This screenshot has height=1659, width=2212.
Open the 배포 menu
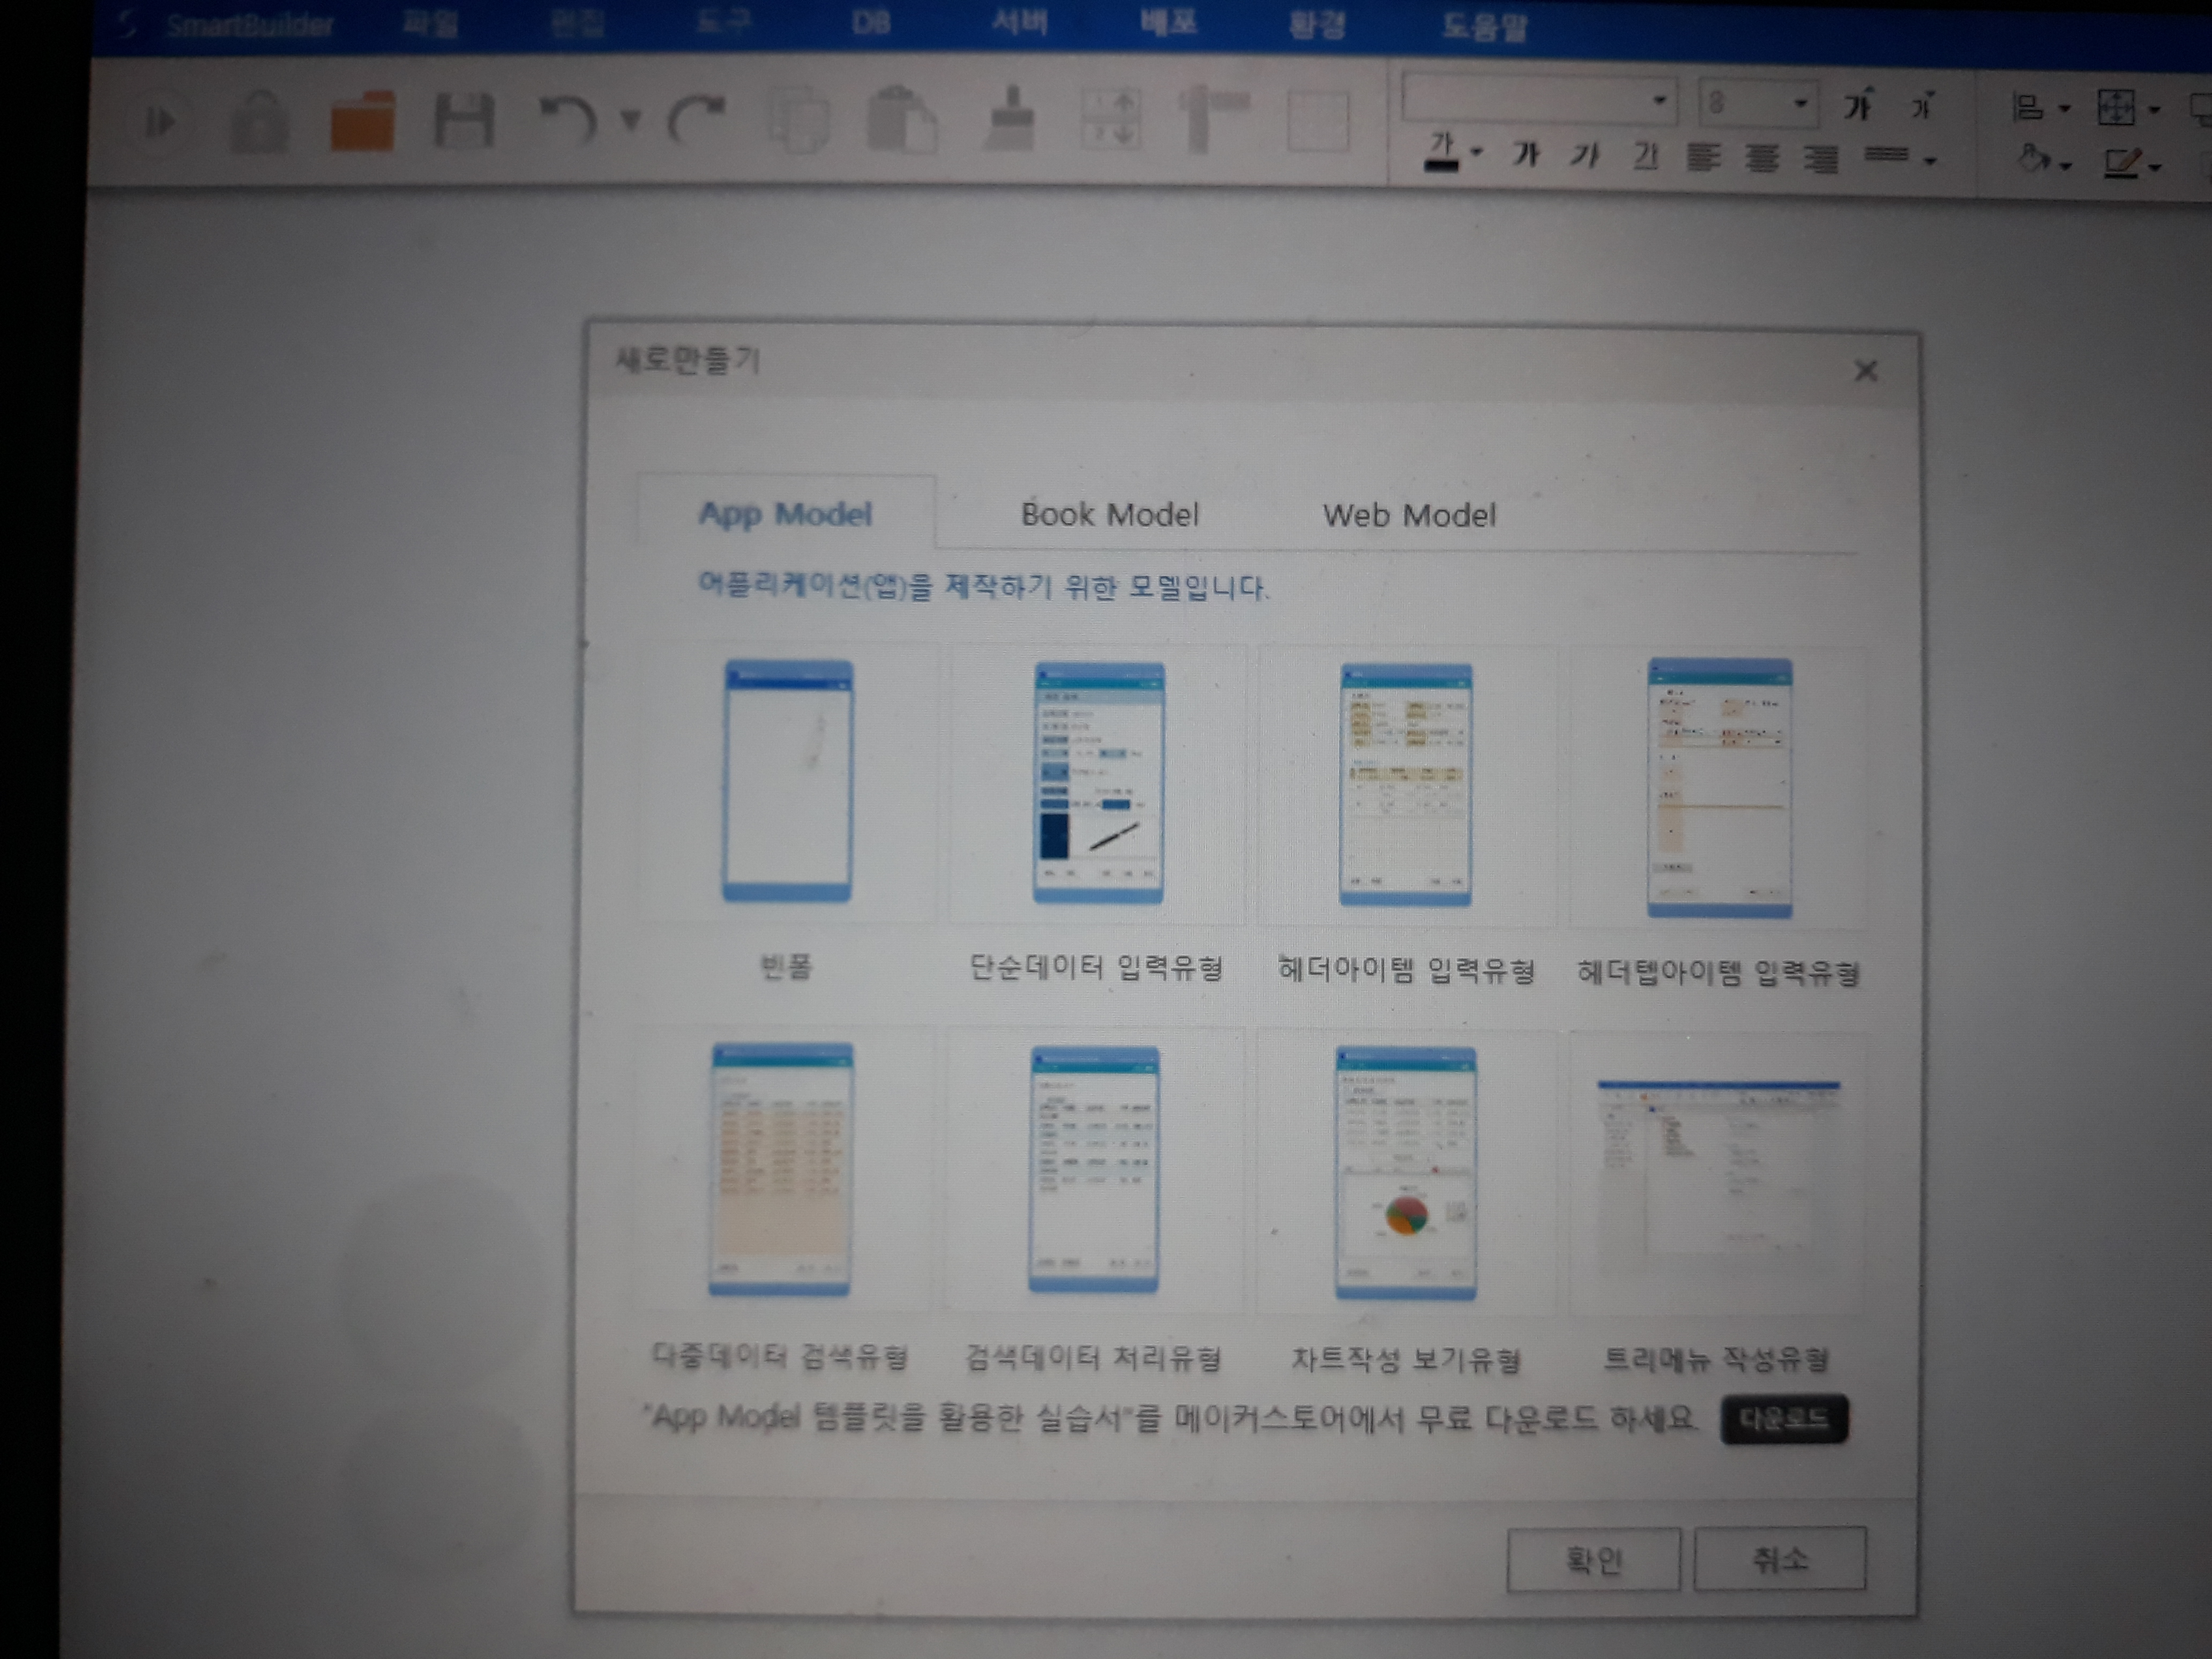point(1168,22)
